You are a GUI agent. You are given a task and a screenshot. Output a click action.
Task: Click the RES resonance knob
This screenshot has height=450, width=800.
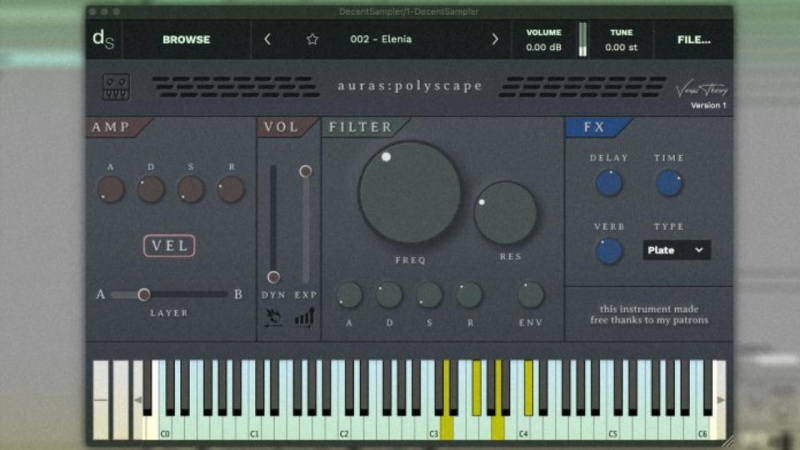click(505, 213)
